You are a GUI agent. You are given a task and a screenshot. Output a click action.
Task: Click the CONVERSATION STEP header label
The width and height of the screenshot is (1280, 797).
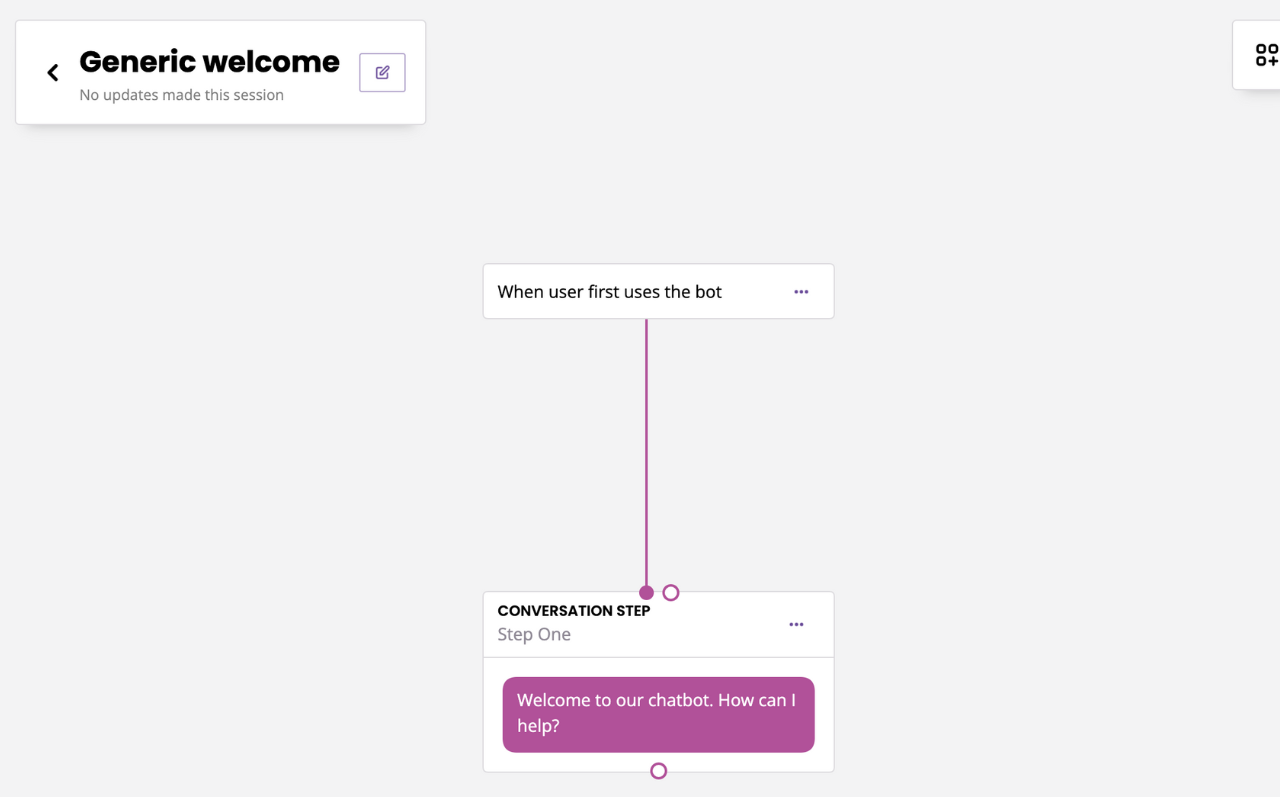(574, 611)
